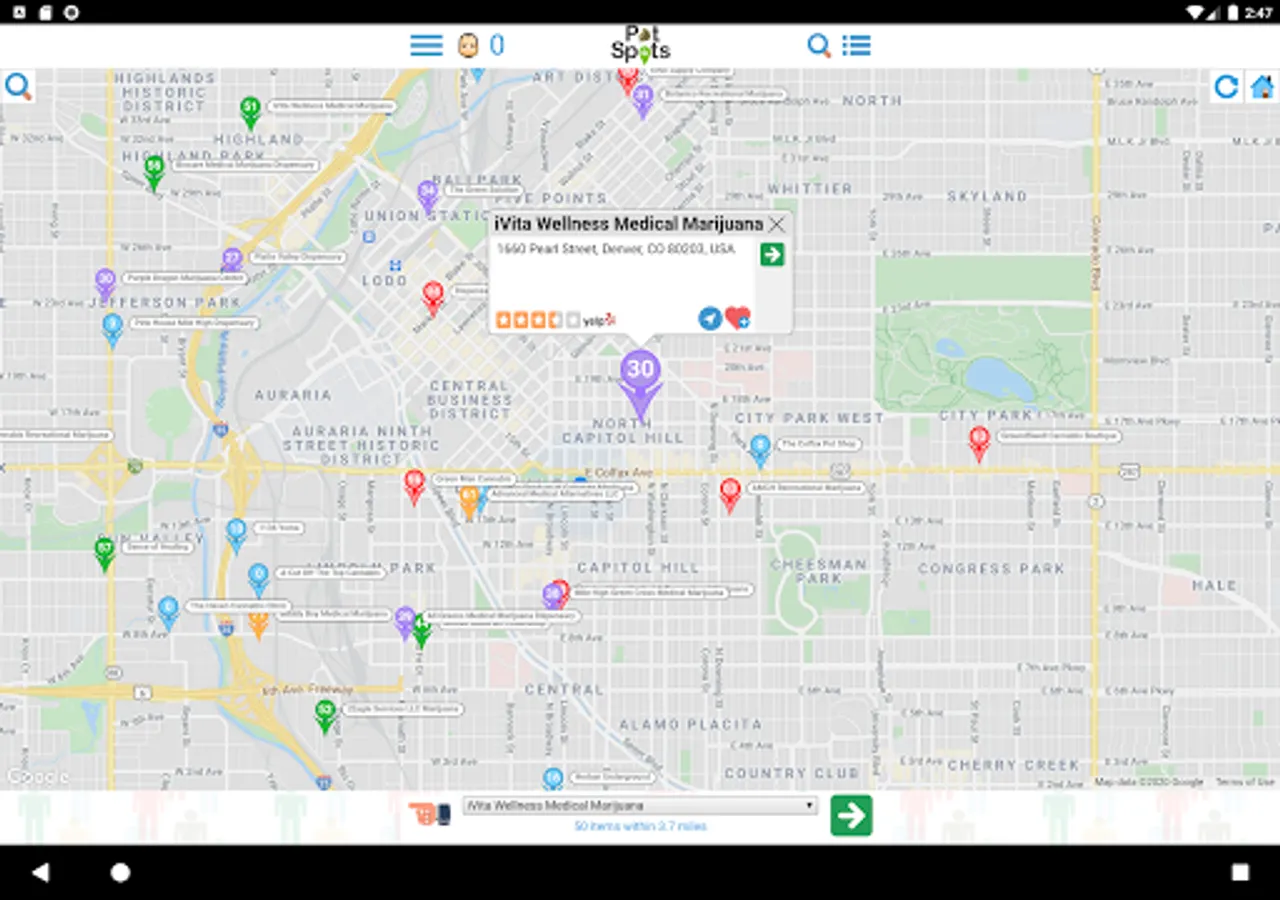Tap red pin south of E Colfax Ave

coord(730,495)
